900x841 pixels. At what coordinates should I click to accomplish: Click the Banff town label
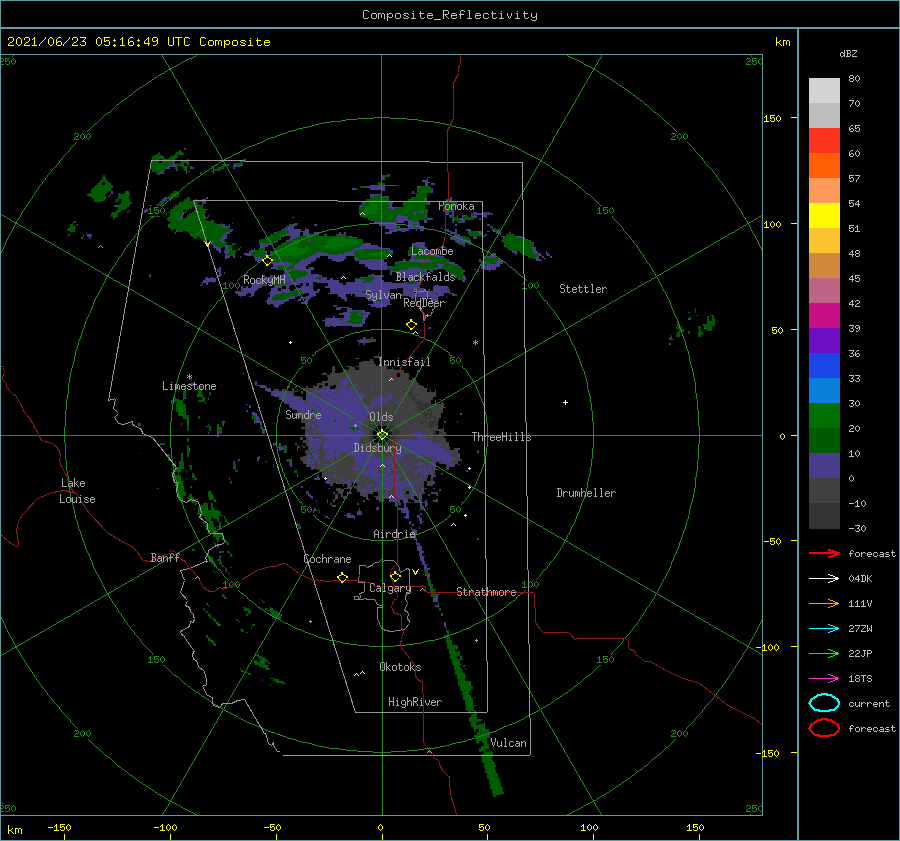coord(165,558)
